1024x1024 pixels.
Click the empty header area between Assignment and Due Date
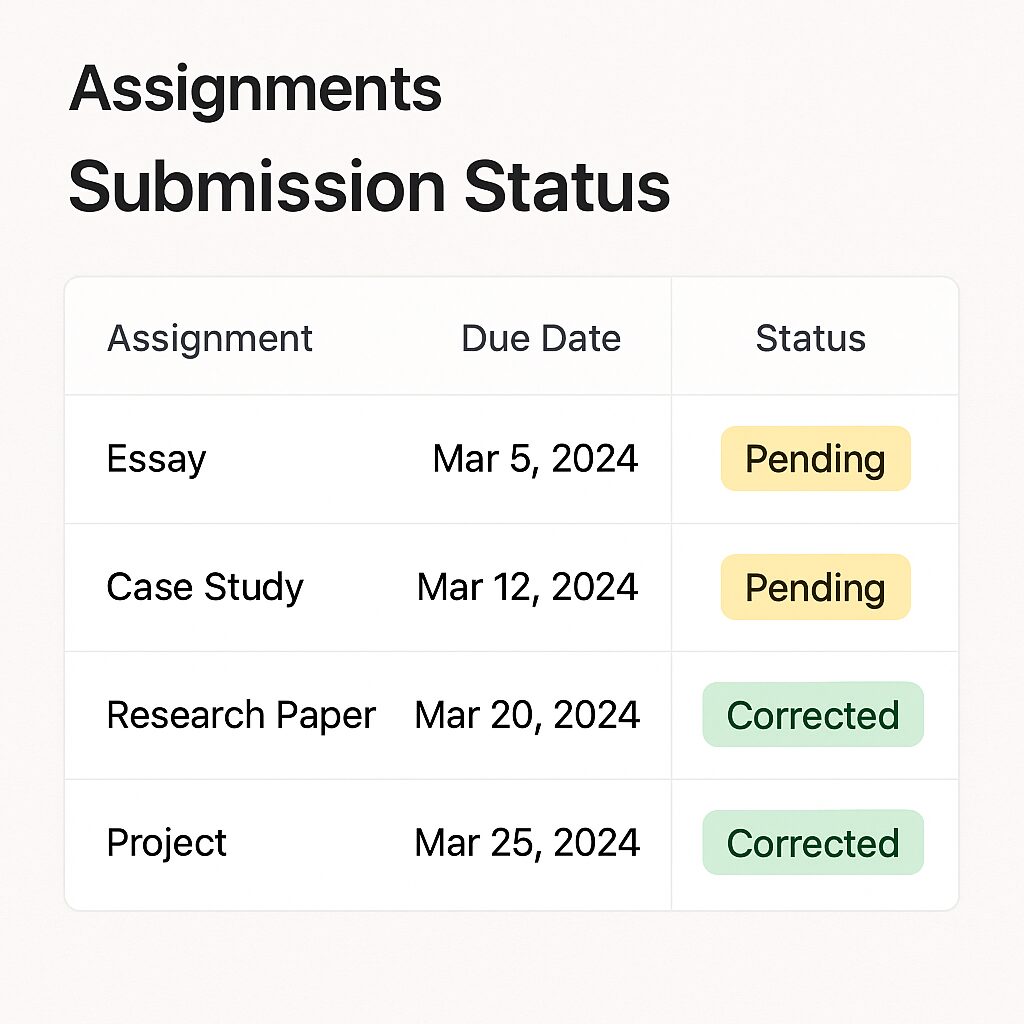click(x=387, y=338)
